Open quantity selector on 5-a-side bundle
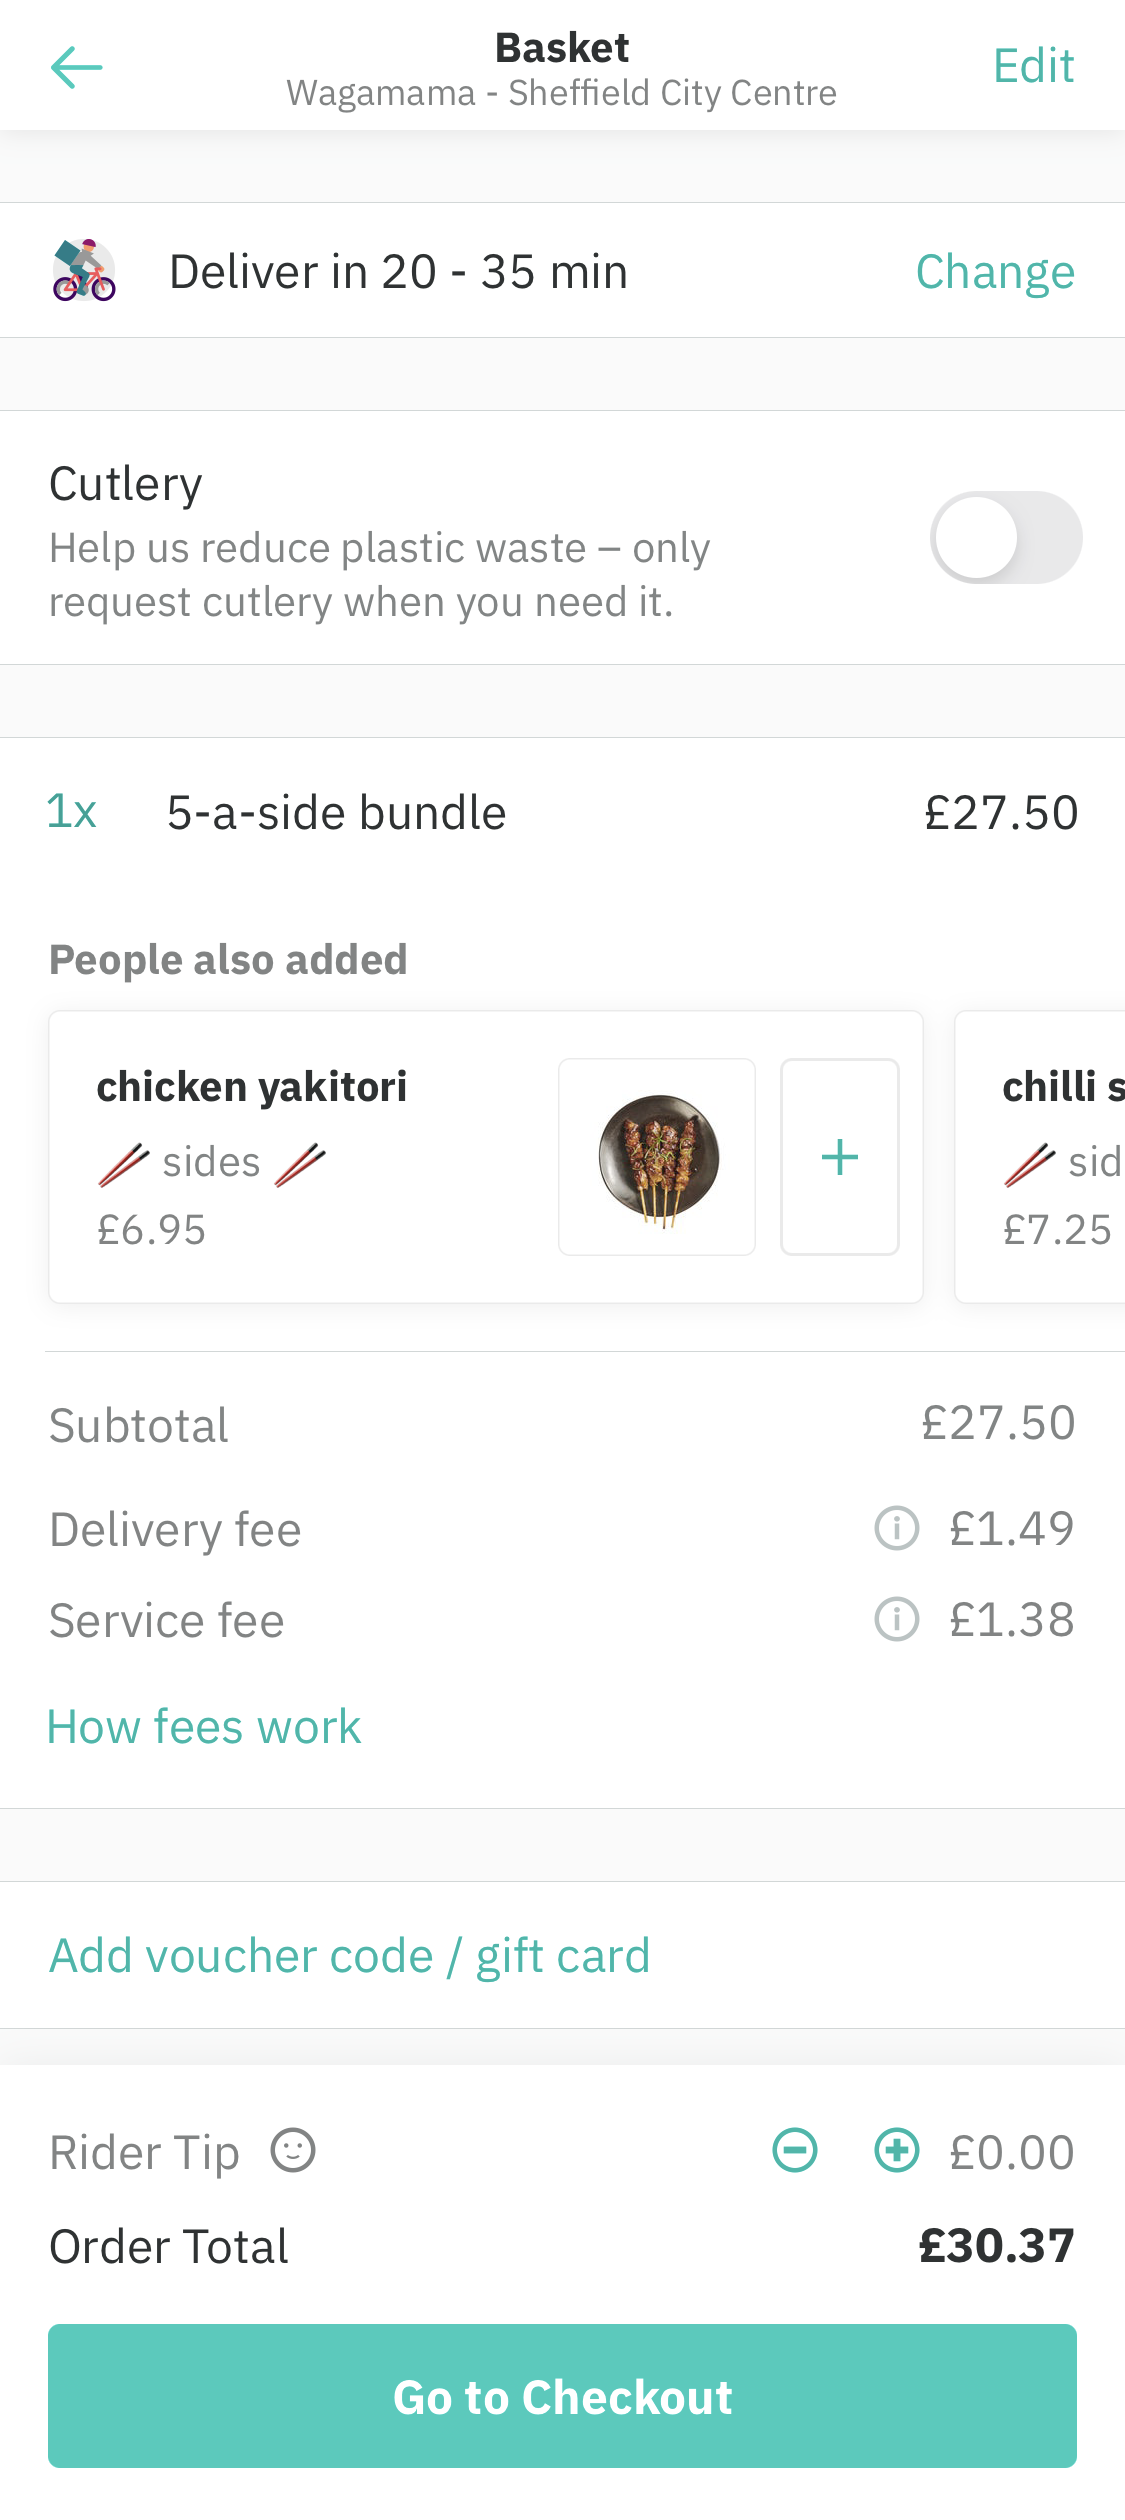The height and width of the screenshot is (2520, 1125). 70,812
